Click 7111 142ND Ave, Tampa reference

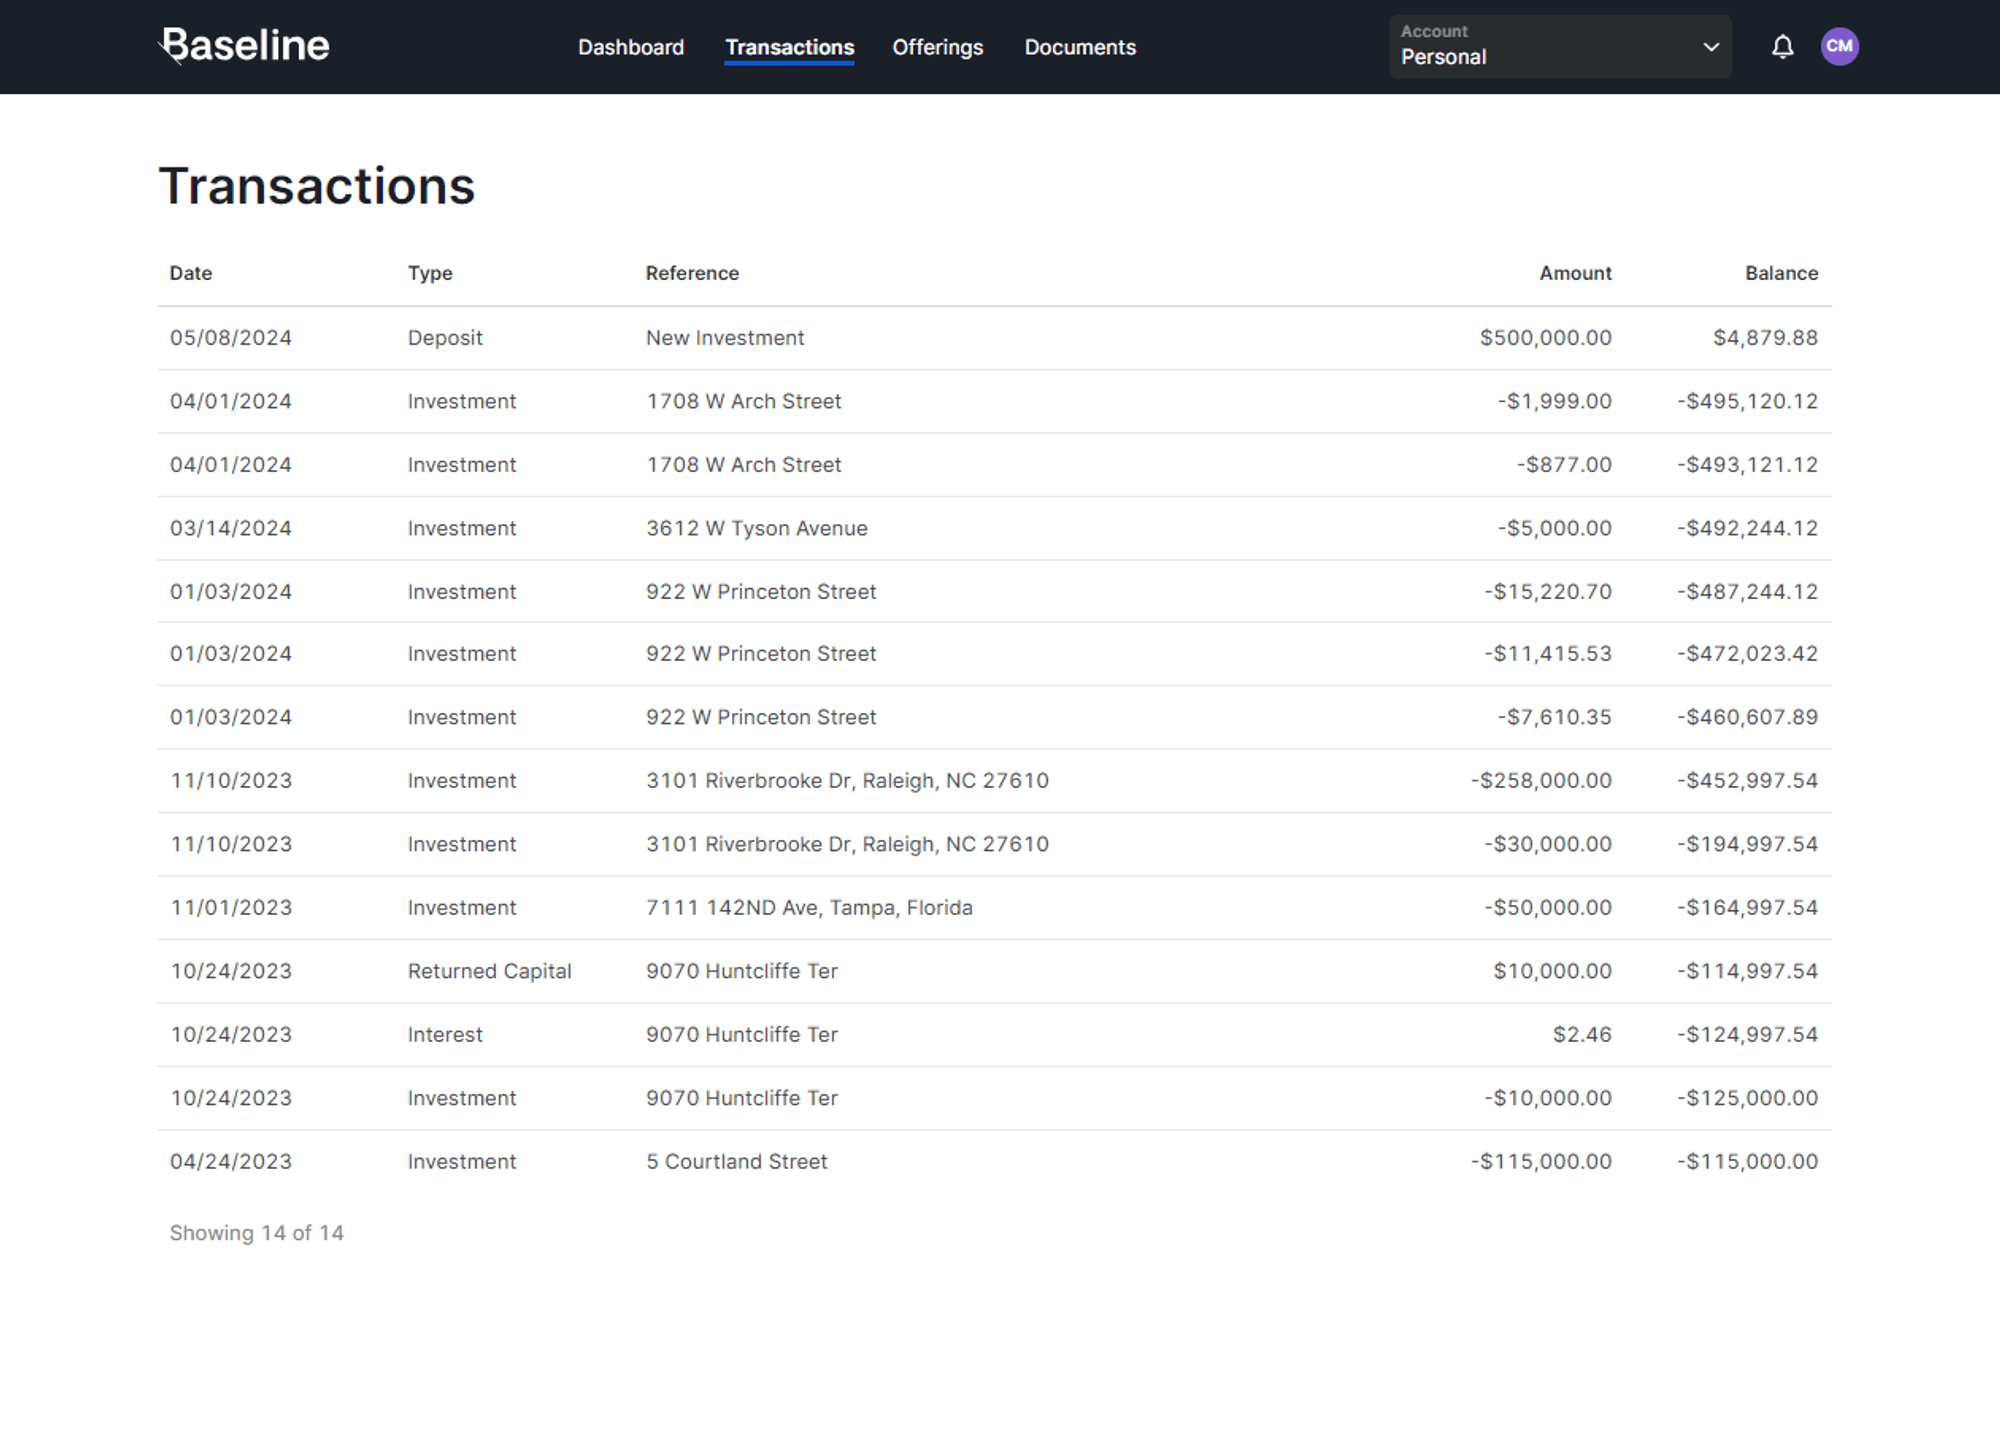pyautogui.click(x=808, y=908)
